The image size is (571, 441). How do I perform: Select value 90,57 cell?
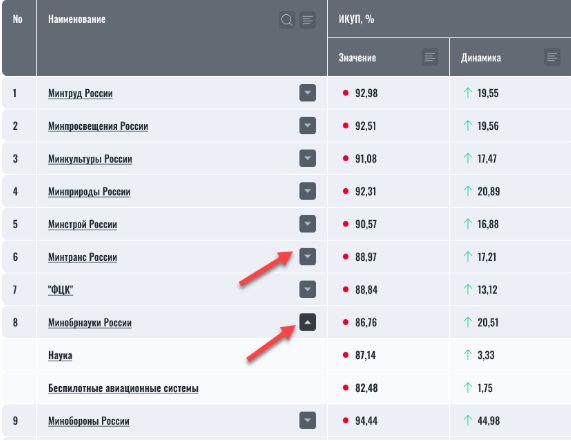pos(366,224)
